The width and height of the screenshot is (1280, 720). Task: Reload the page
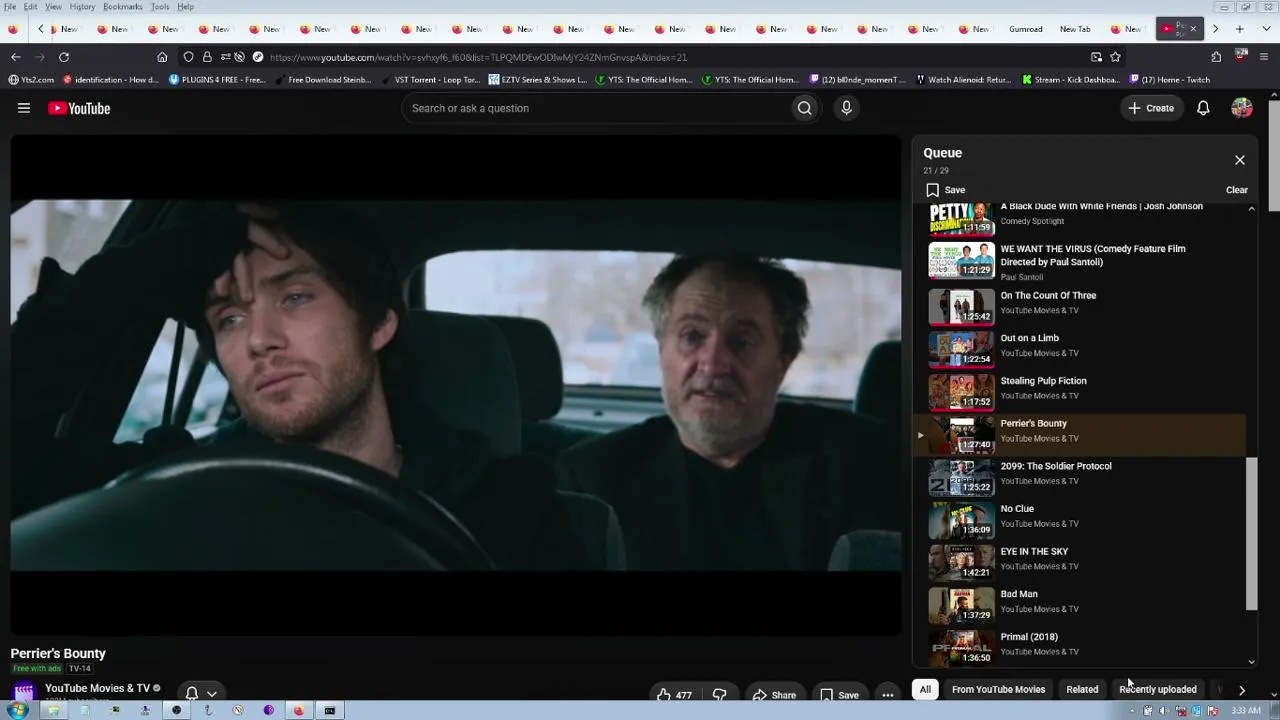(64, 57)
